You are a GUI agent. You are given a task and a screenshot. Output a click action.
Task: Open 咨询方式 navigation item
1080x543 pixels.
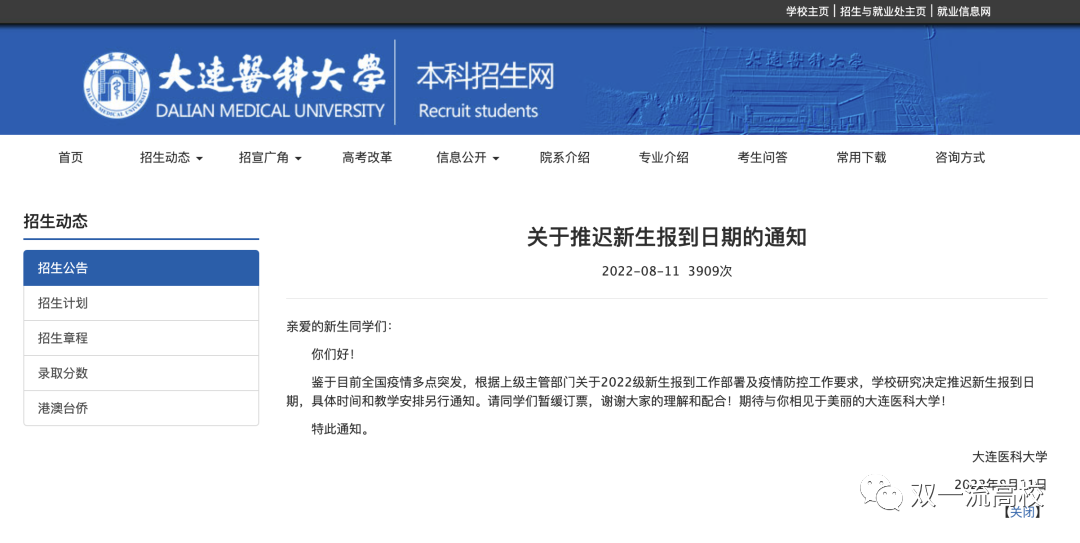959,158
